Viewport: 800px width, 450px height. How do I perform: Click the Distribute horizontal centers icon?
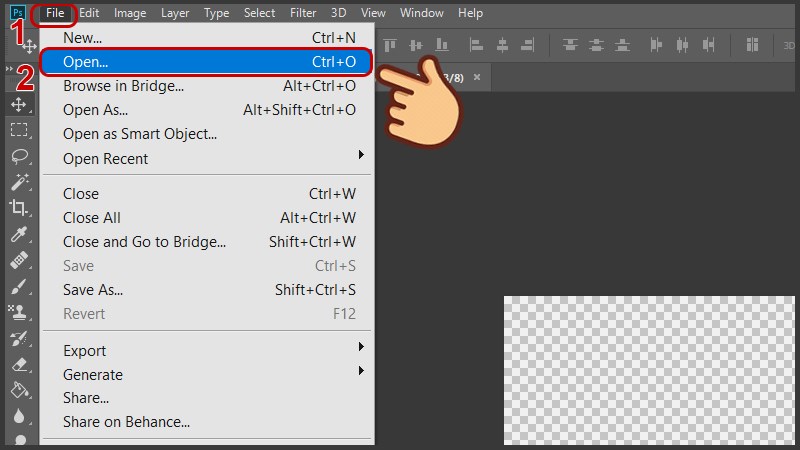point(682,45)
